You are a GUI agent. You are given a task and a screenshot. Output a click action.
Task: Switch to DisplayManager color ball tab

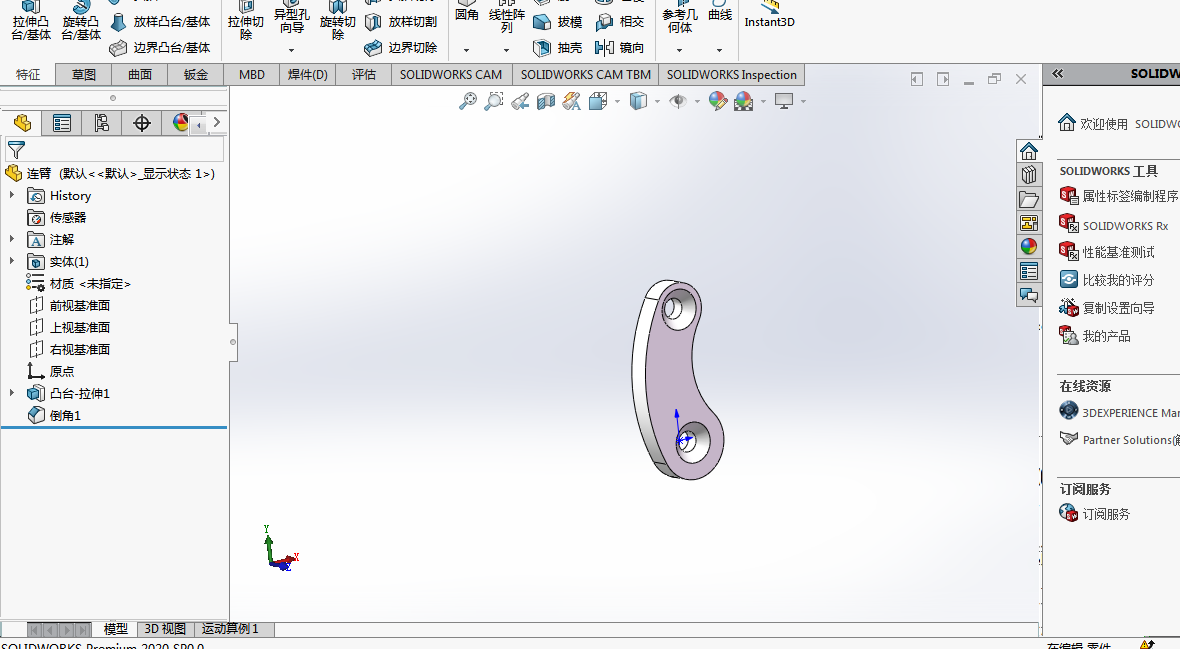[x=179, y=123]
